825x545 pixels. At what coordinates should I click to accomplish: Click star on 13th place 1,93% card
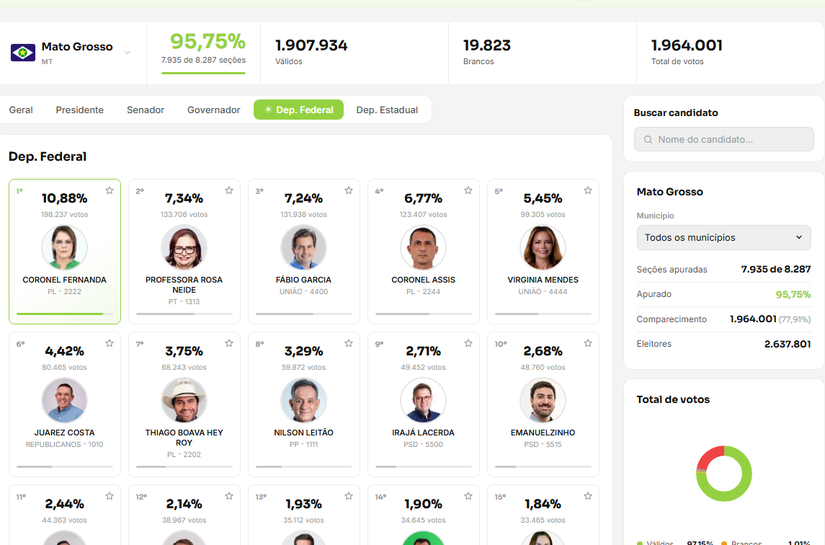(x=348, y=496)
